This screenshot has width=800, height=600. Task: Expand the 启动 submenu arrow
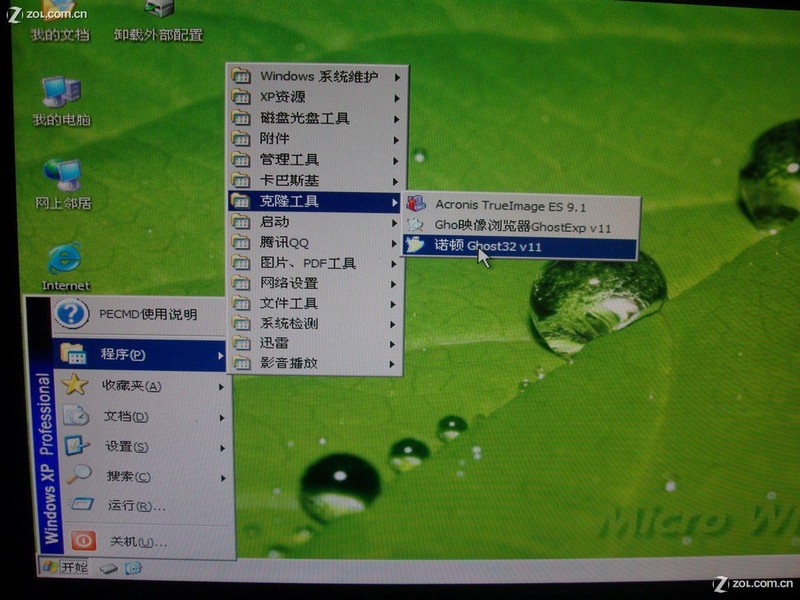click(x=394, y=223)
